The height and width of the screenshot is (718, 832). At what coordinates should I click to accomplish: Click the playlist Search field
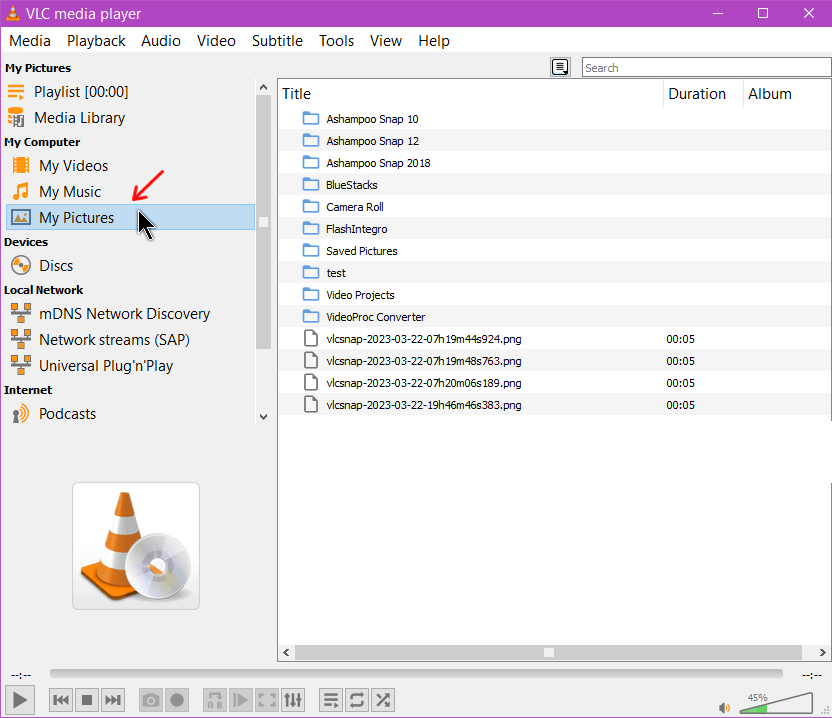706,67
